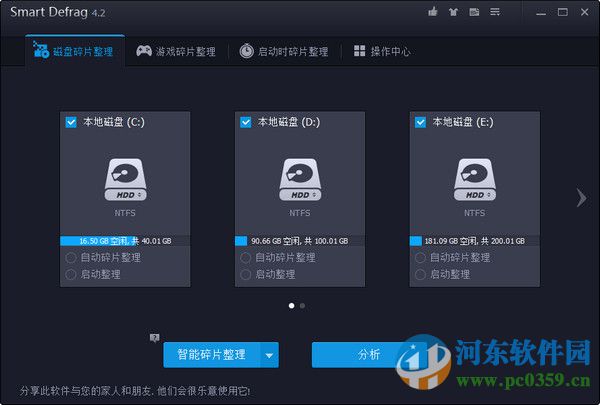Open the 操作中心 tab
Image resolution: width=600 pixels, height=405 pixels.
pyautogui.click(x=382, y=51)
